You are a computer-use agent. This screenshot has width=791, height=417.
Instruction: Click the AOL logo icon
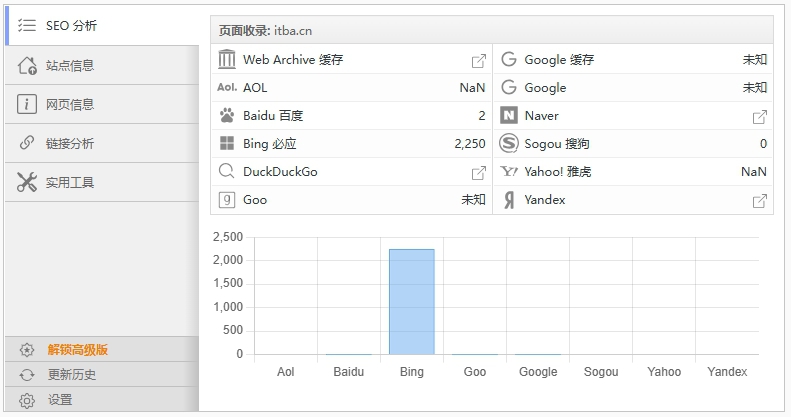click(x=227, y=87)
